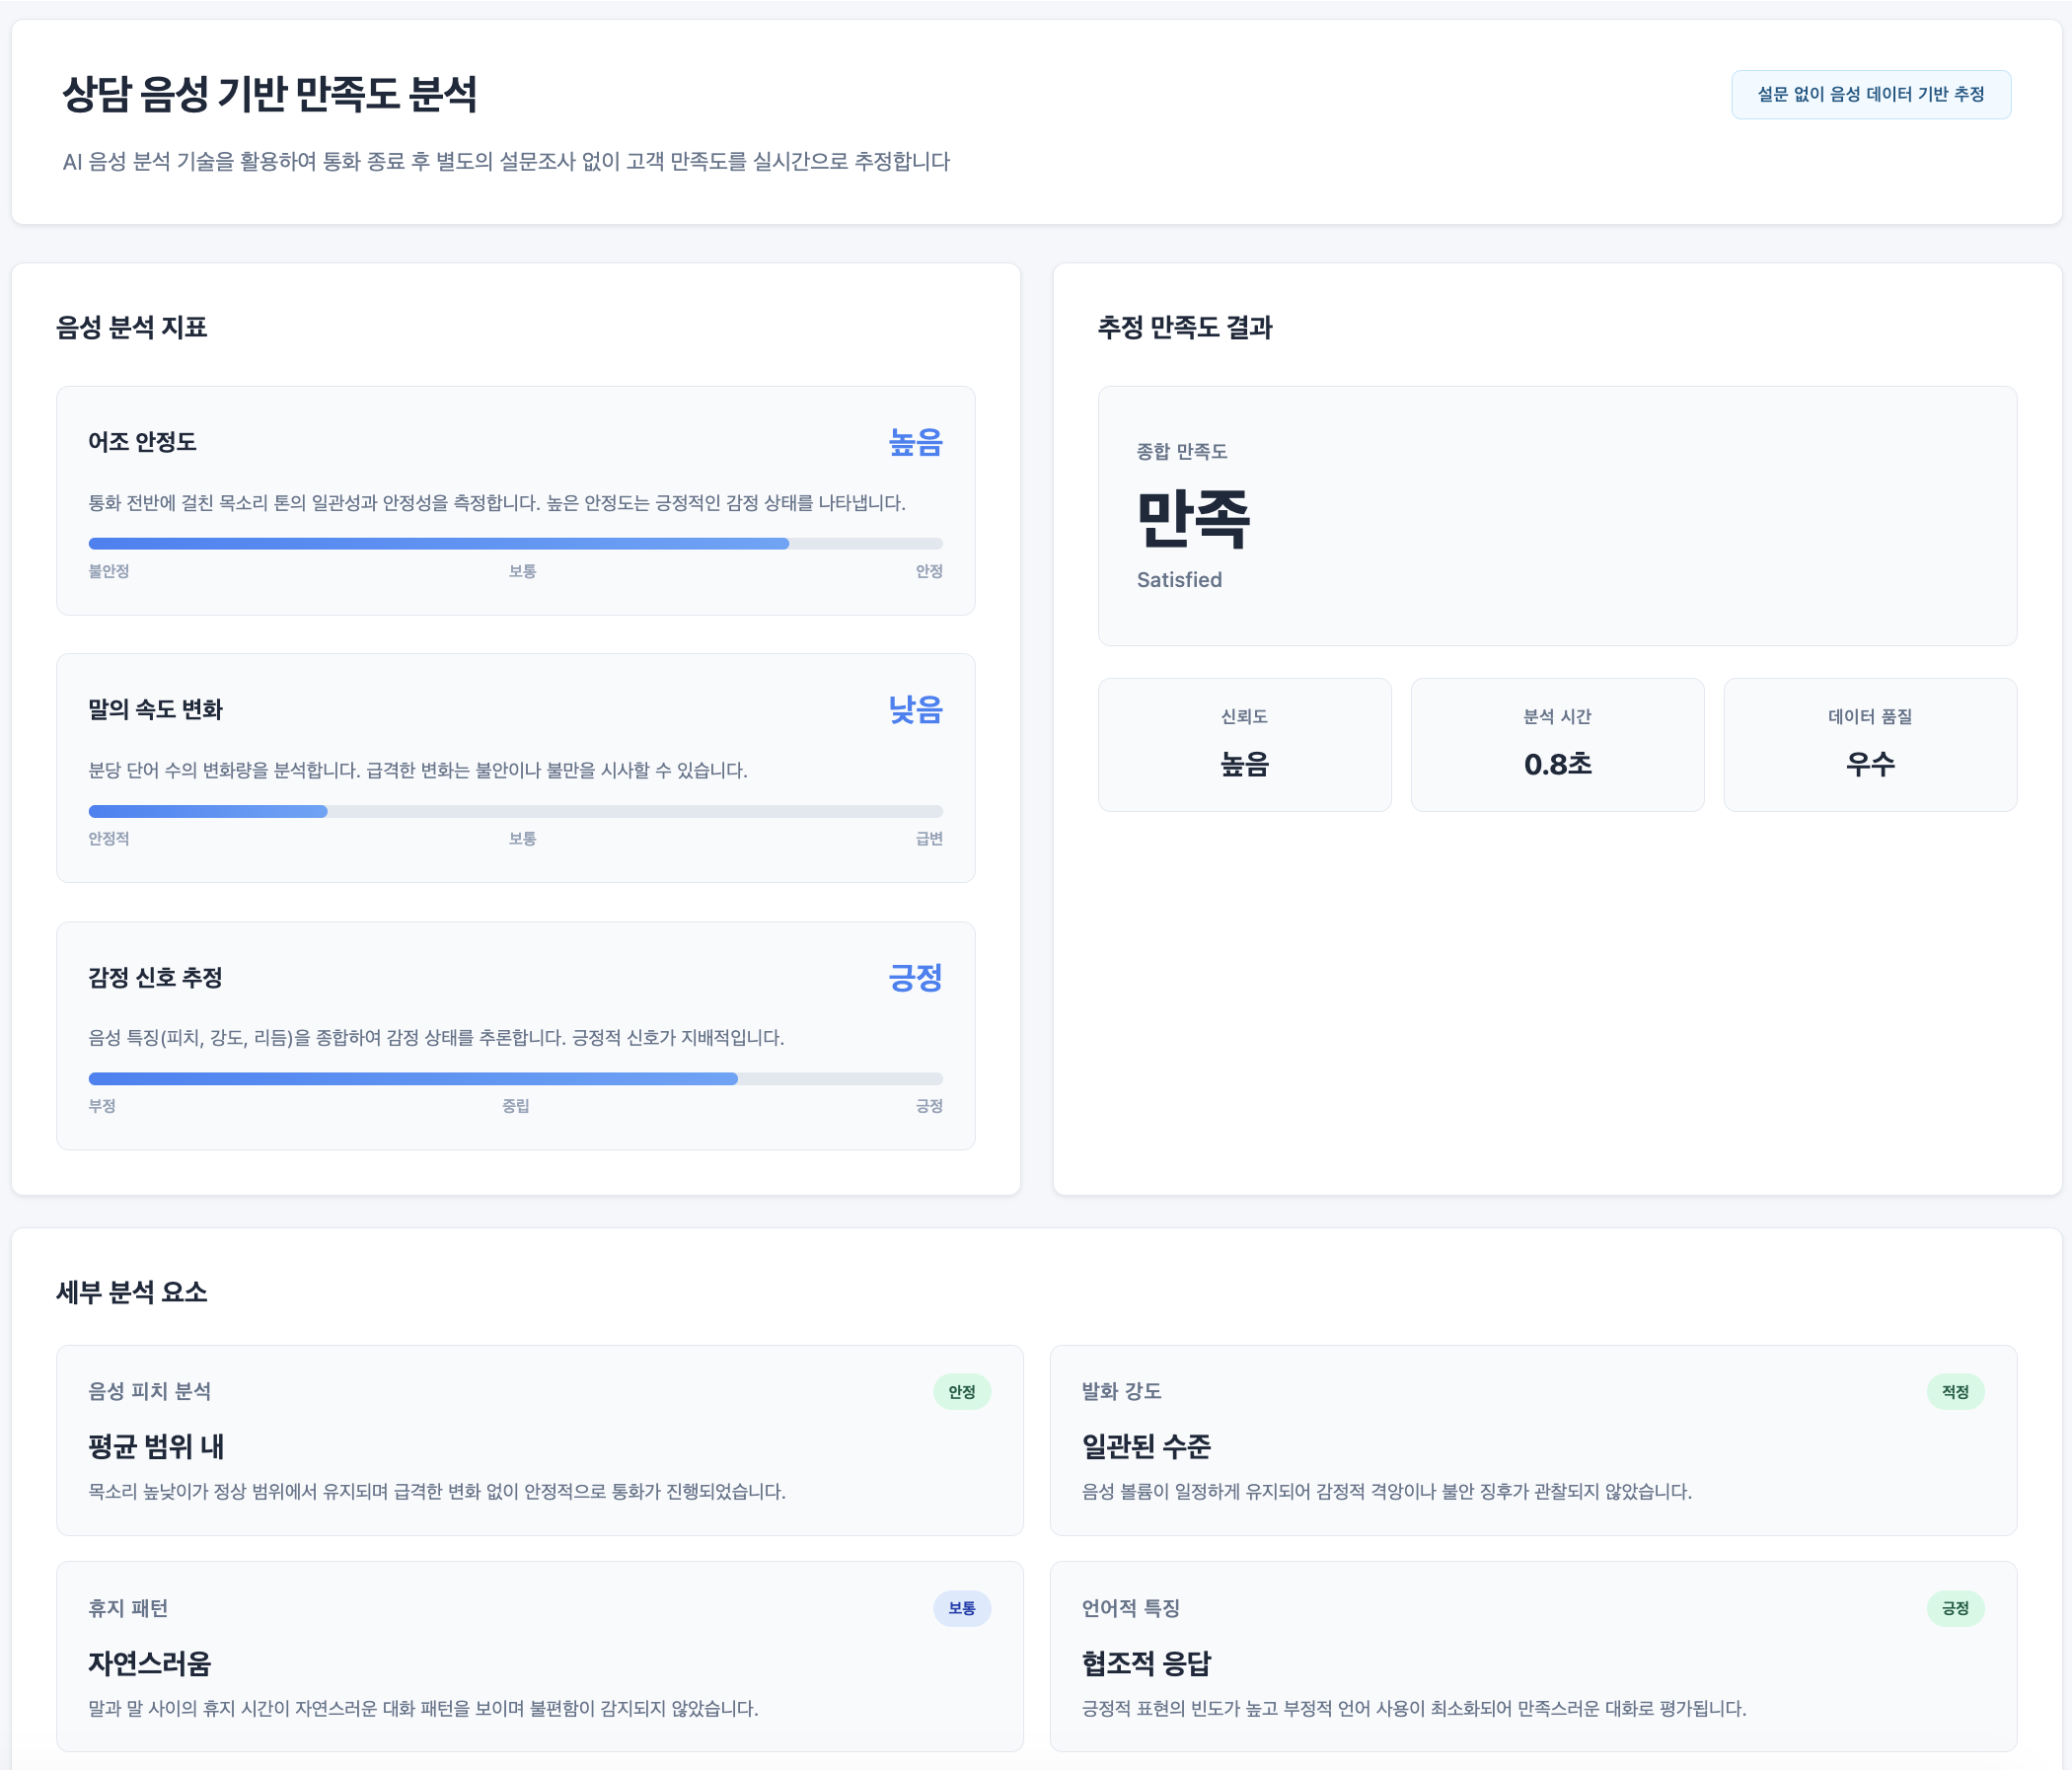Click the 분석 시간 0.8초 card
The width and height of the screenshot is (2072, 1770).
pos(1557,744)
